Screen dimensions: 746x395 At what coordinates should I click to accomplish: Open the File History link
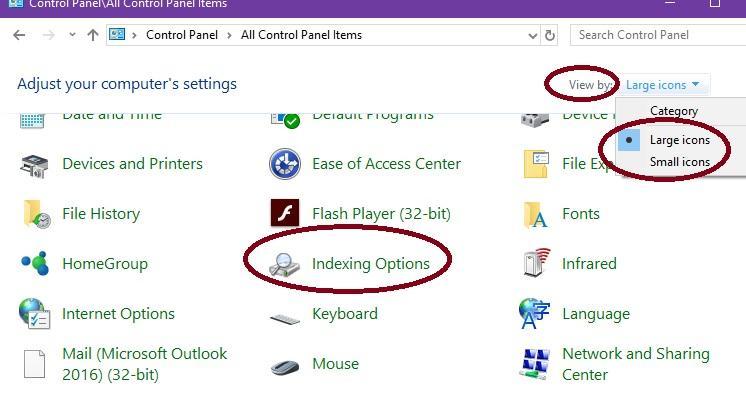[101, 214]
